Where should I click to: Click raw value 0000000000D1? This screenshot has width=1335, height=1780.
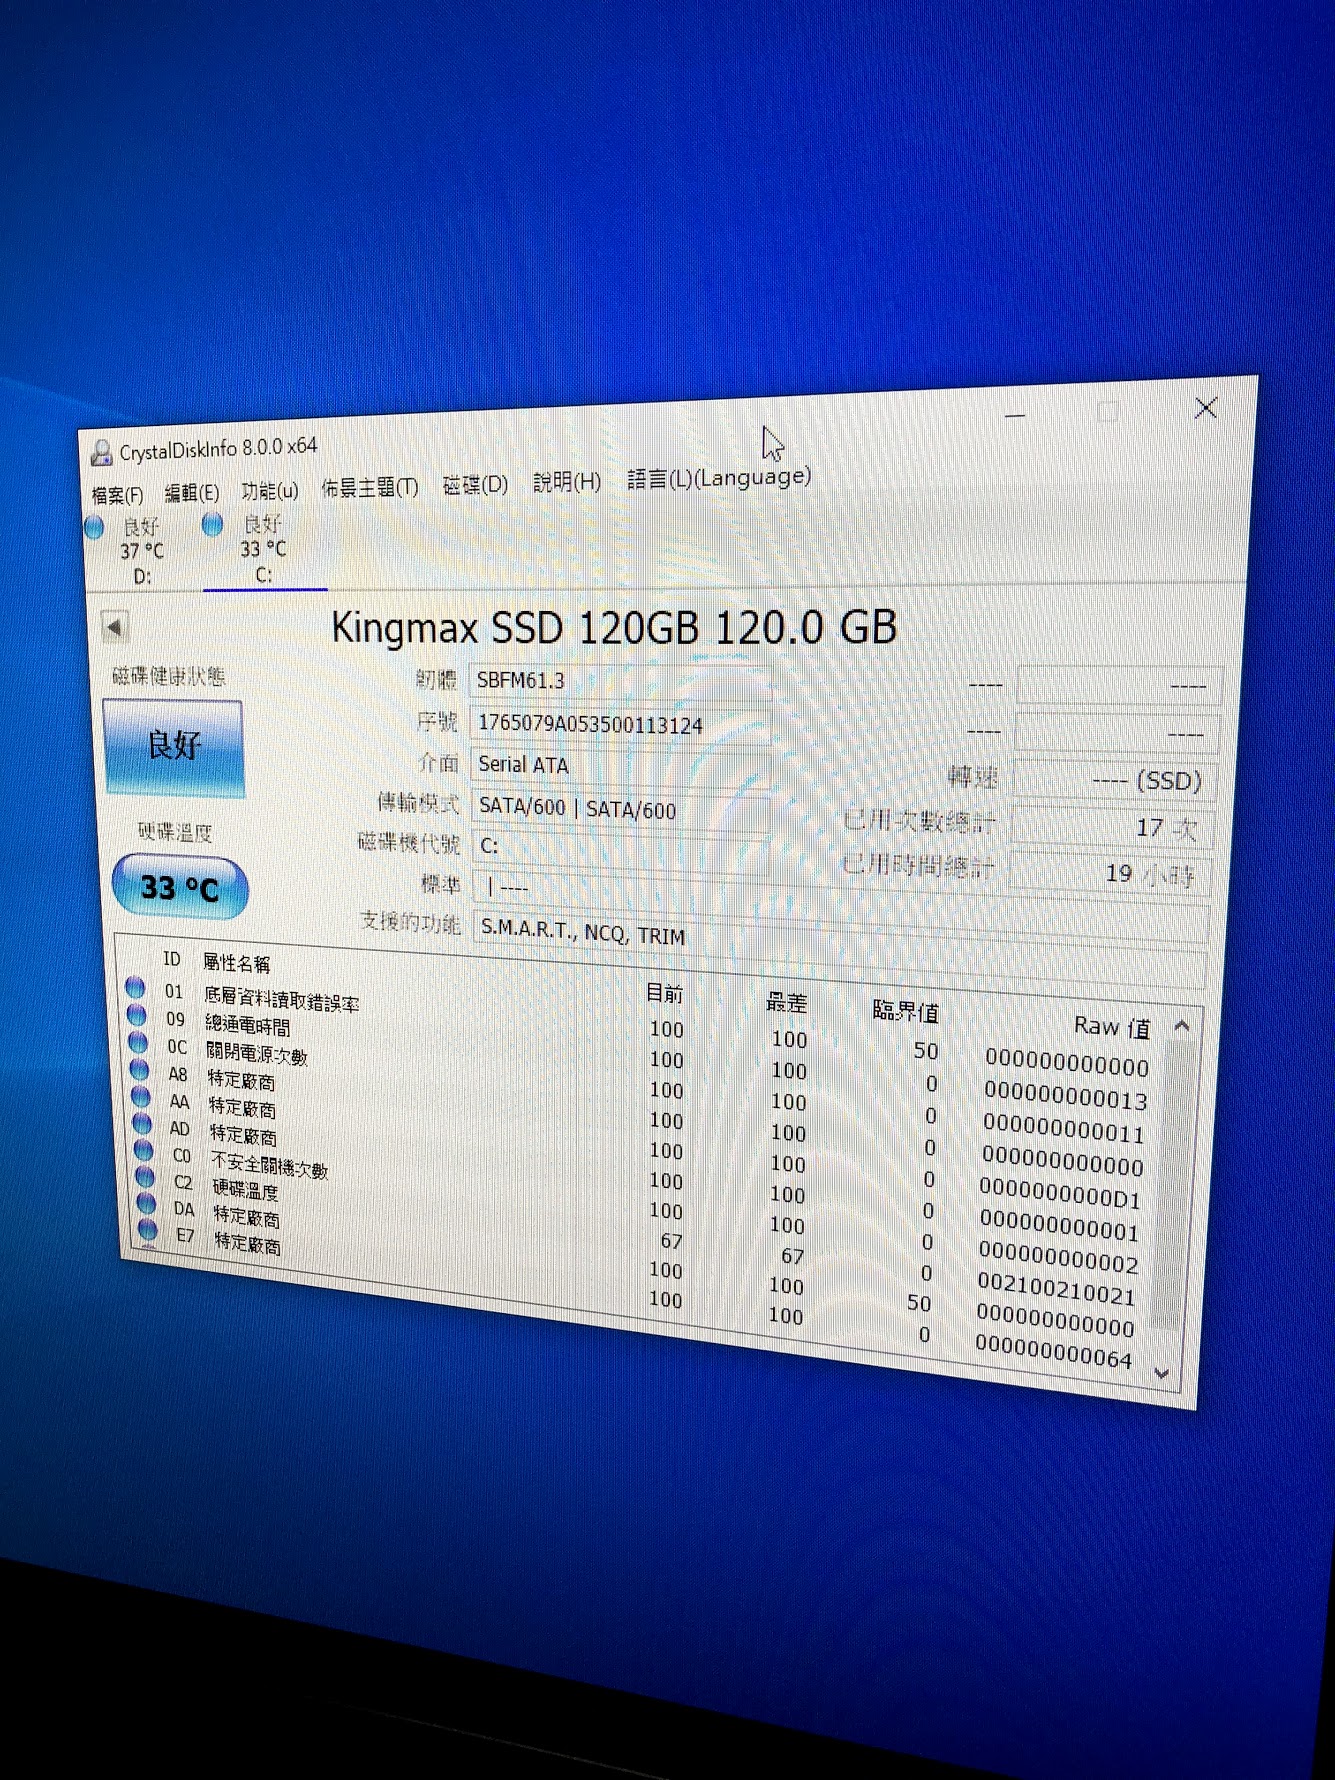pyautogui.click(x=1061, y=1193)
